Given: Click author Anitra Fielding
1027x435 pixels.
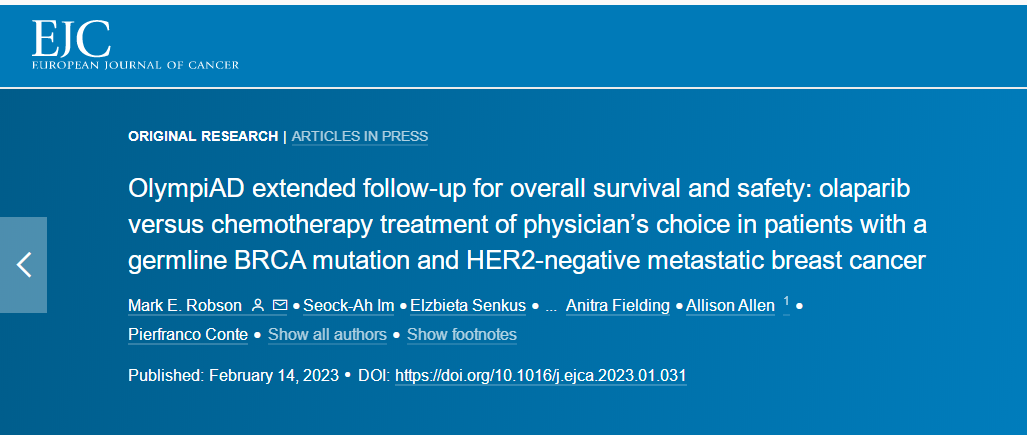Looking at the screenshot, I should pyautogui.click(x=617, y=306).
